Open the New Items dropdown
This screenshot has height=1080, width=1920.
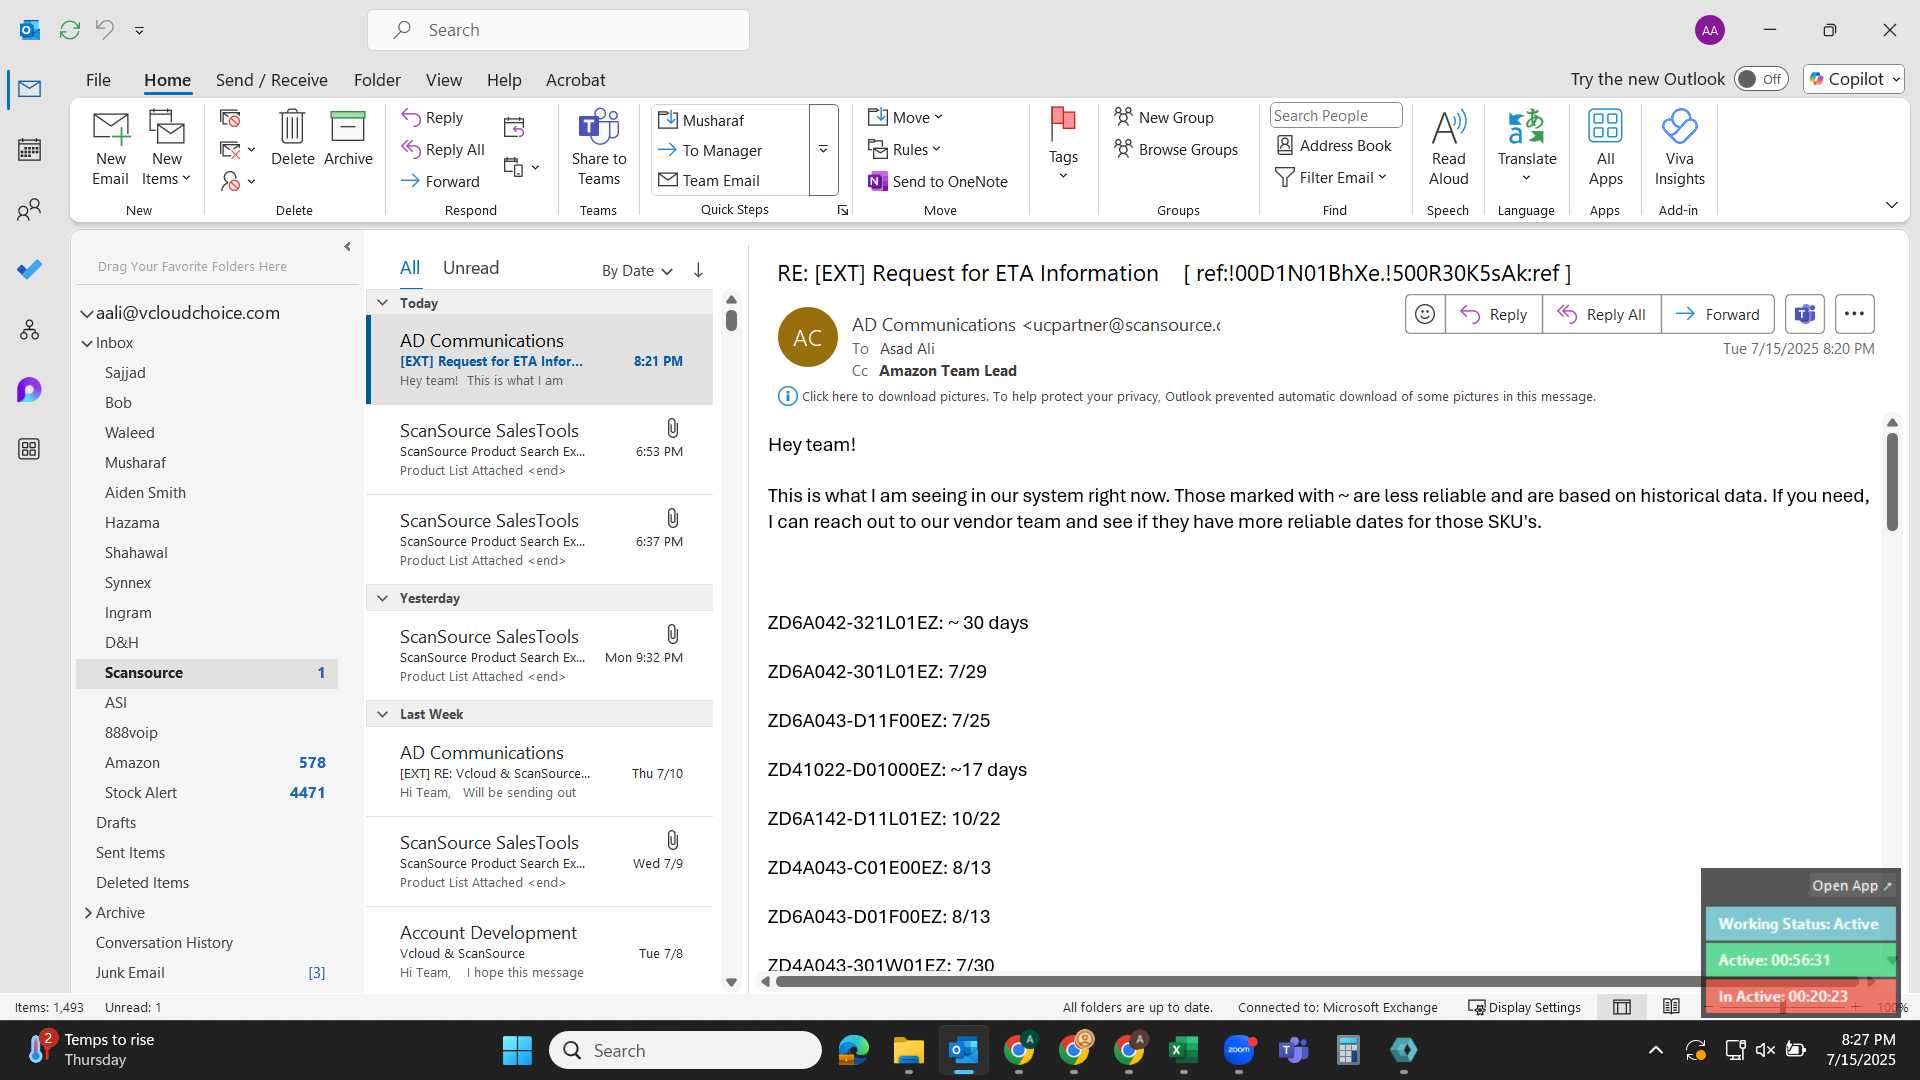167,148
